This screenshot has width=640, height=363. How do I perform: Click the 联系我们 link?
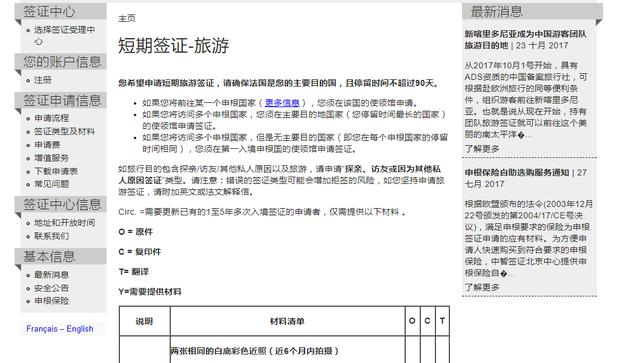51,236
